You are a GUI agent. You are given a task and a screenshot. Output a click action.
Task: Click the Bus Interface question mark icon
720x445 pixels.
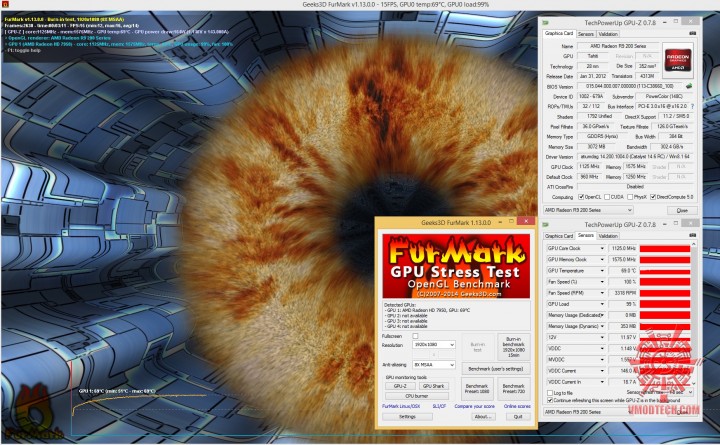tap(692, 106)
